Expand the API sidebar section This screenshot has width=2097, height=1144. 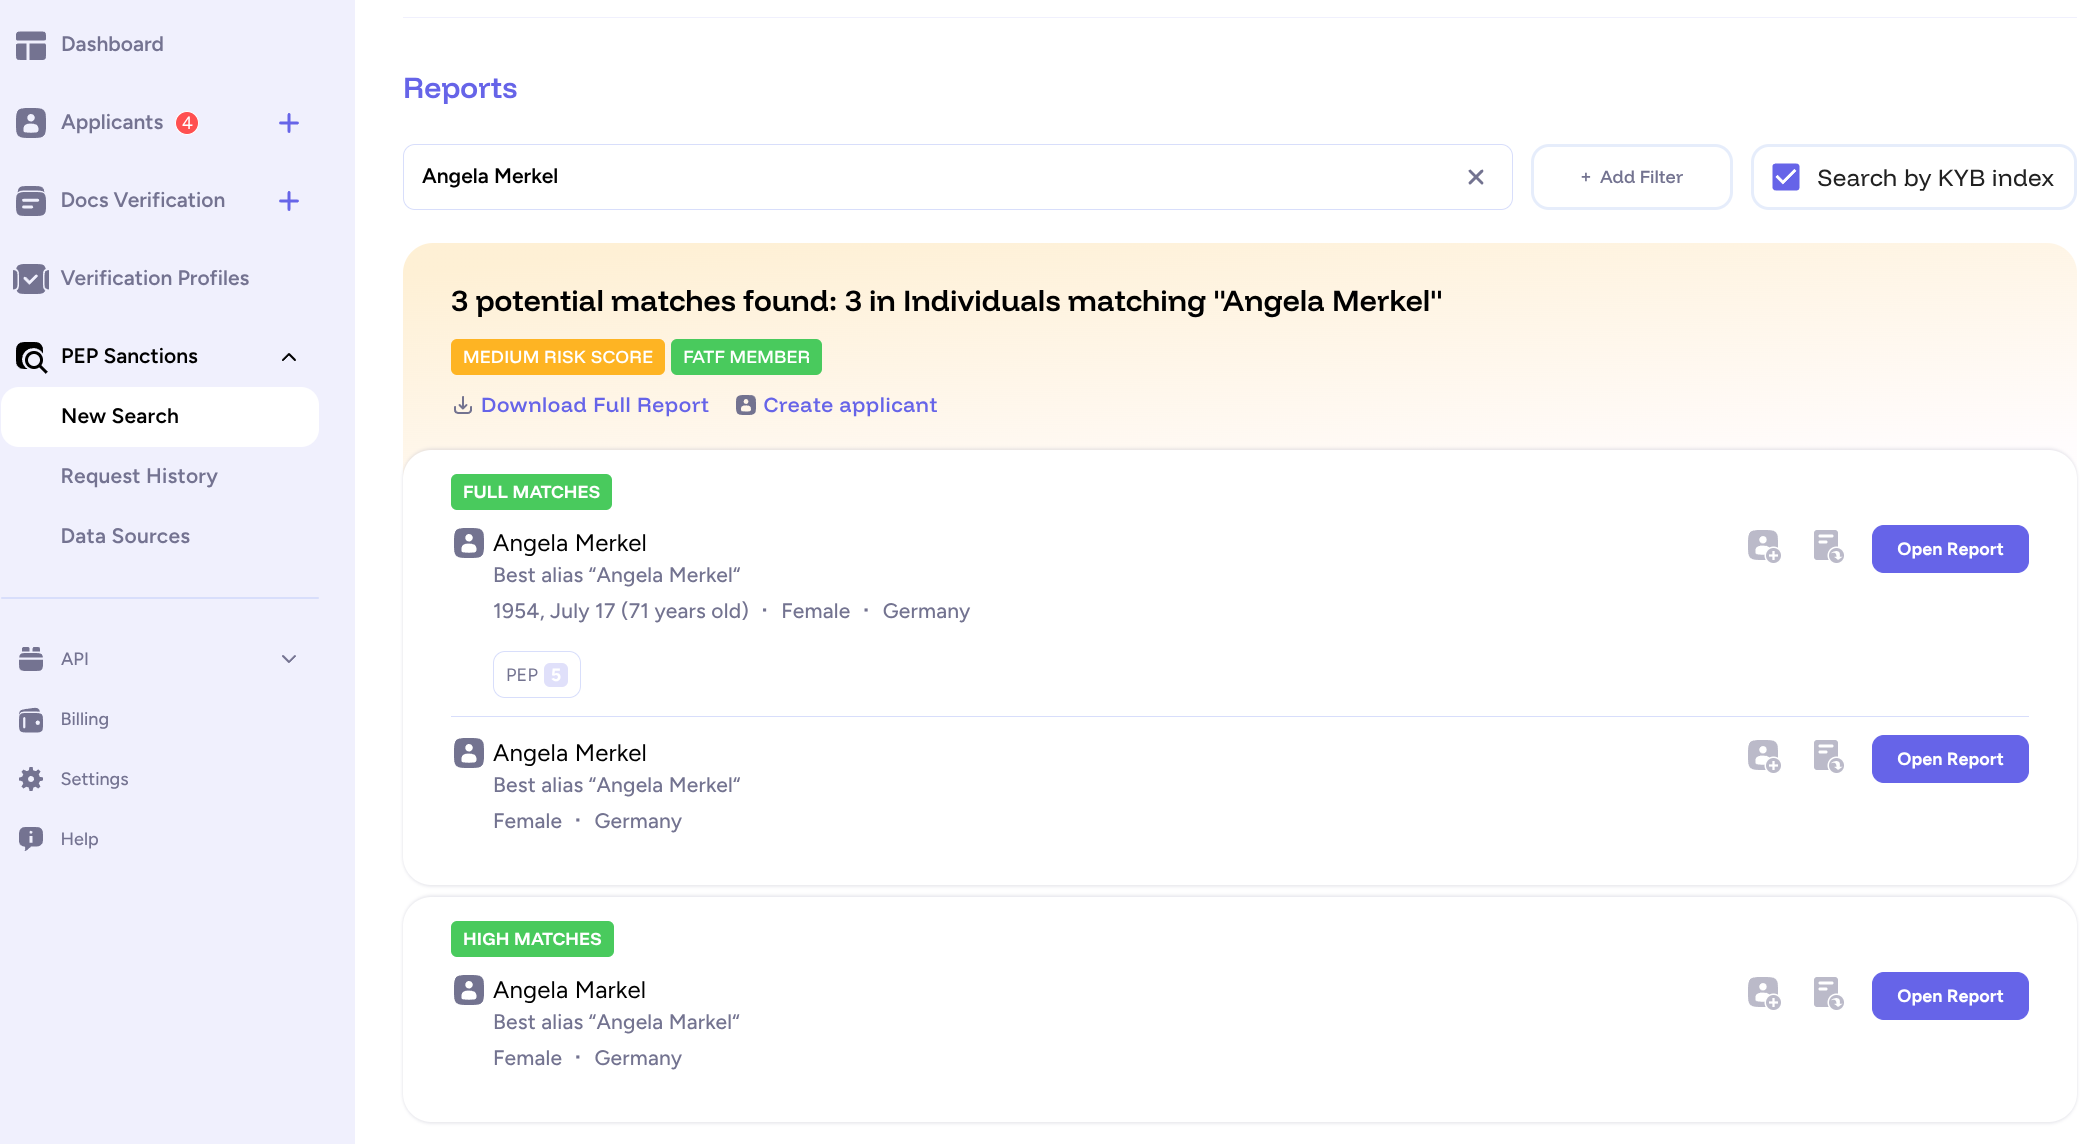289,658
